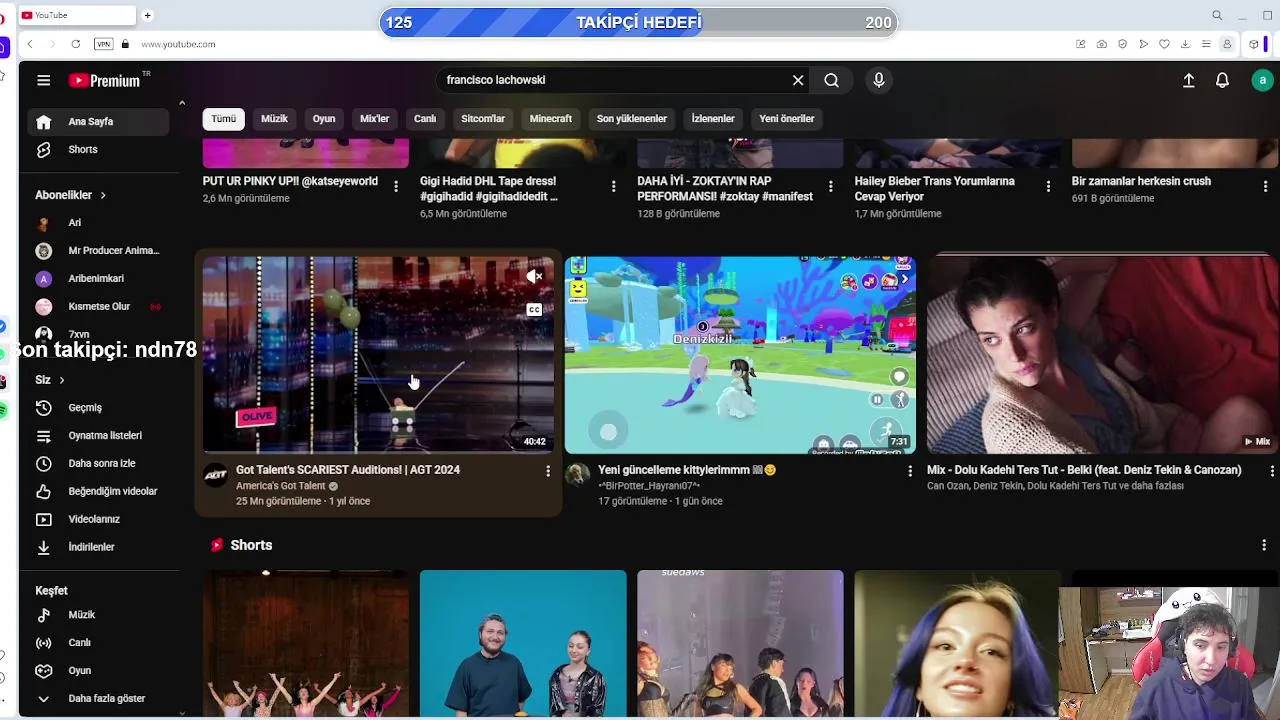
Task: Select the Sitcom'lar filter chip
Action: click(x=483, y=118)
